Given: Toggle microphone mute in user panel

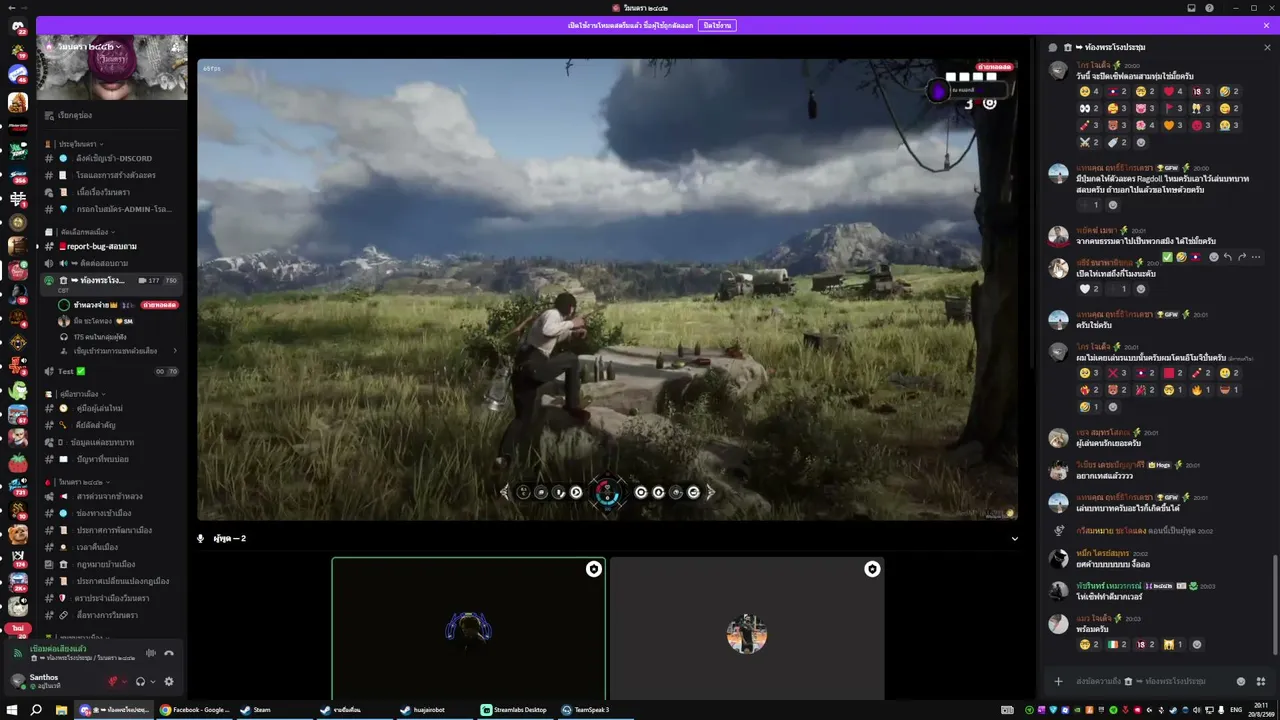Looking at the screenshot, I should [113, 682].
